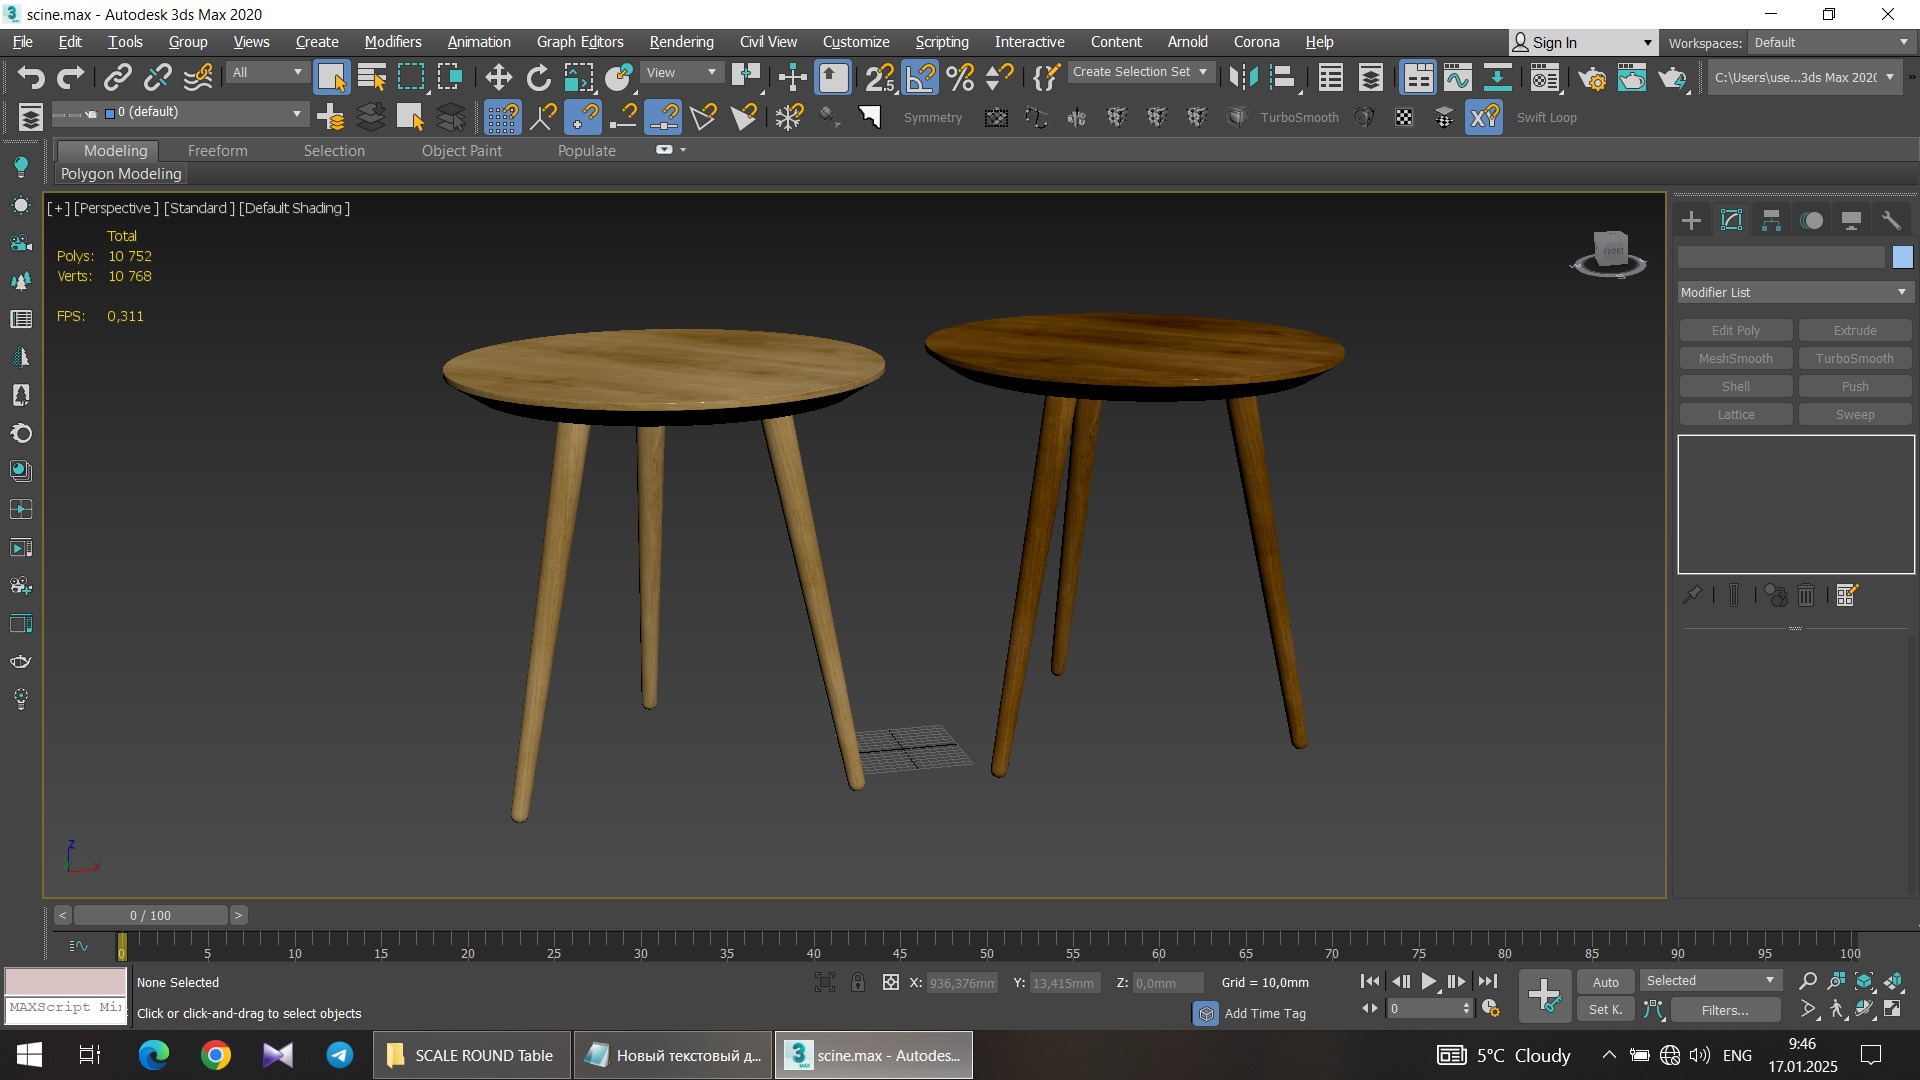1920x1080 pixels.
Task: Toggle the Spinner Snap button
Action: pos(1000,77)
